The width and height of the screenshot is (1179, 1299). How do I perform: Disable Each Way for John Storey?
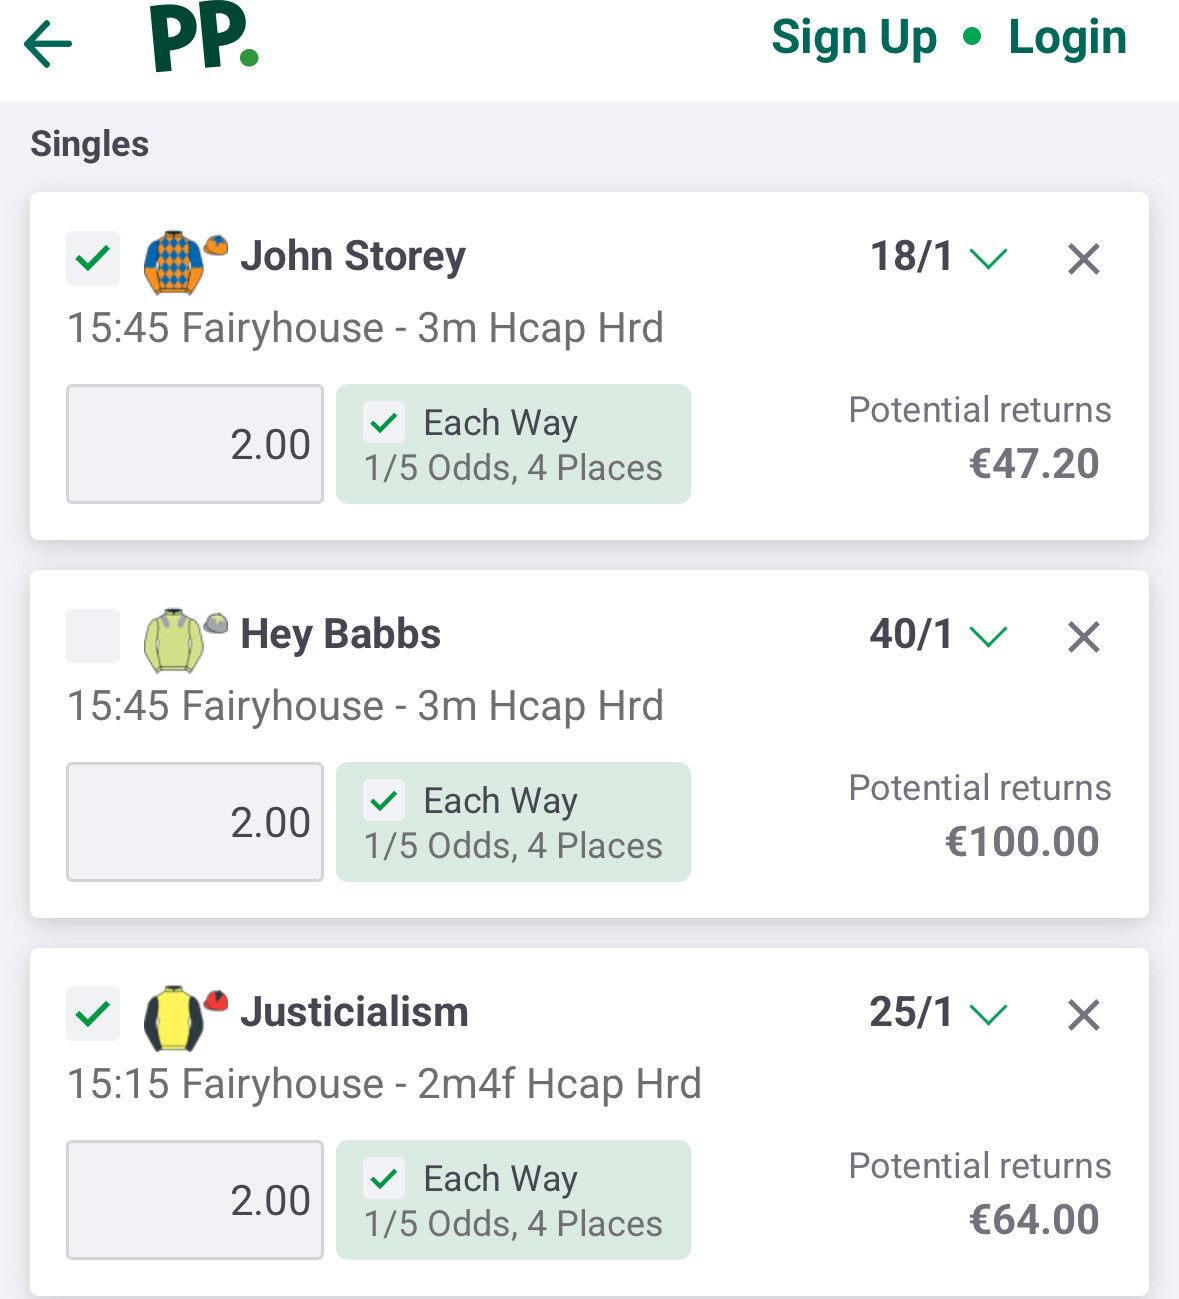(x=384, y=423)
